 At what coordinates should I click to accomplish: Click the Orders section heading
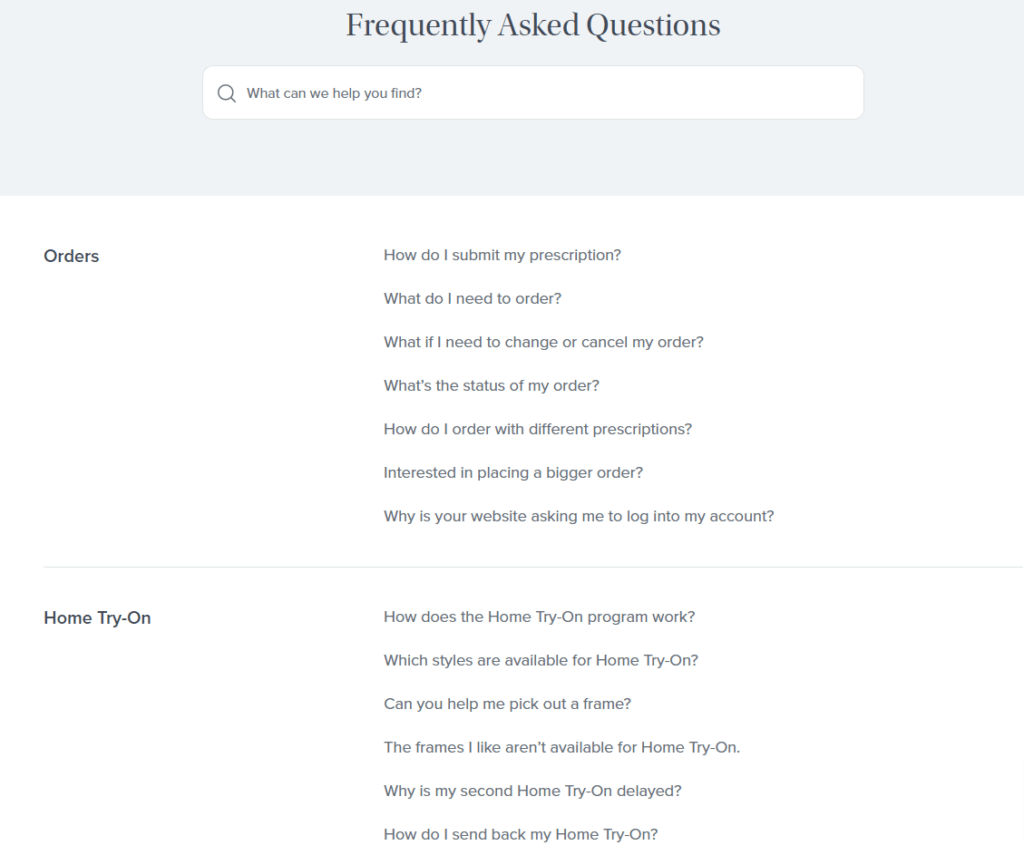point(71,256)
